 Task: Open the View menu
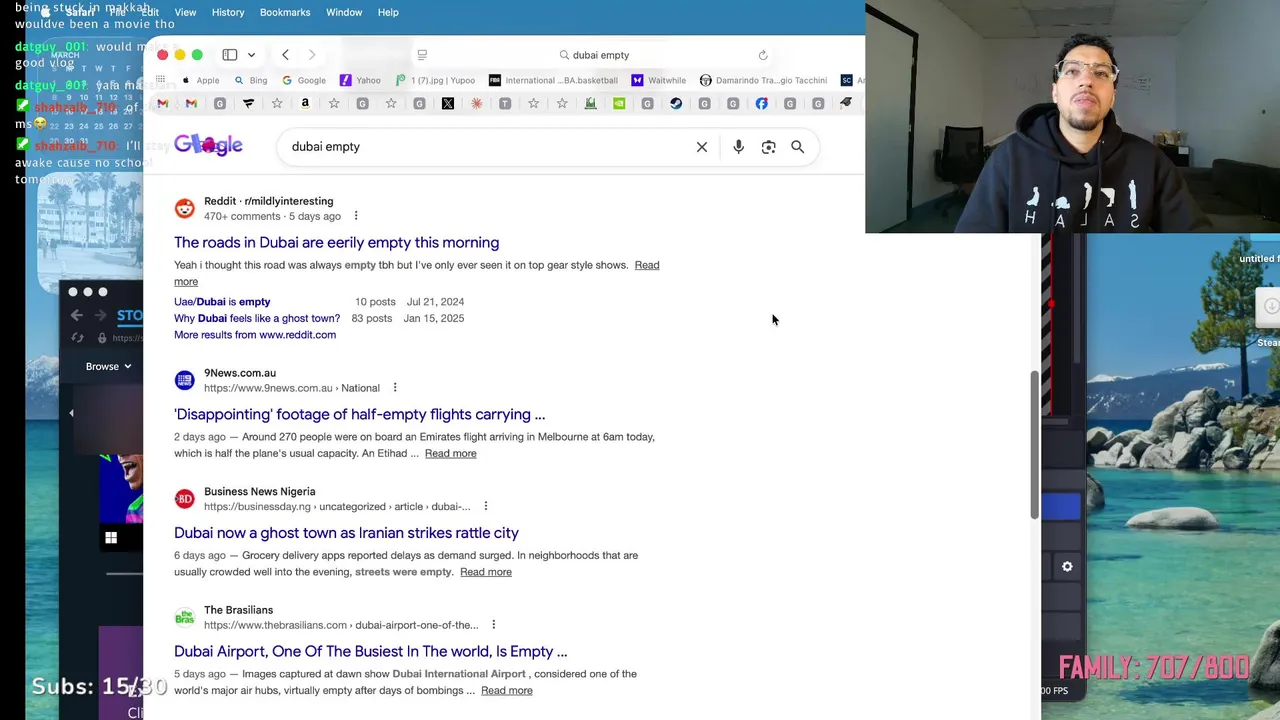[185, 12]
